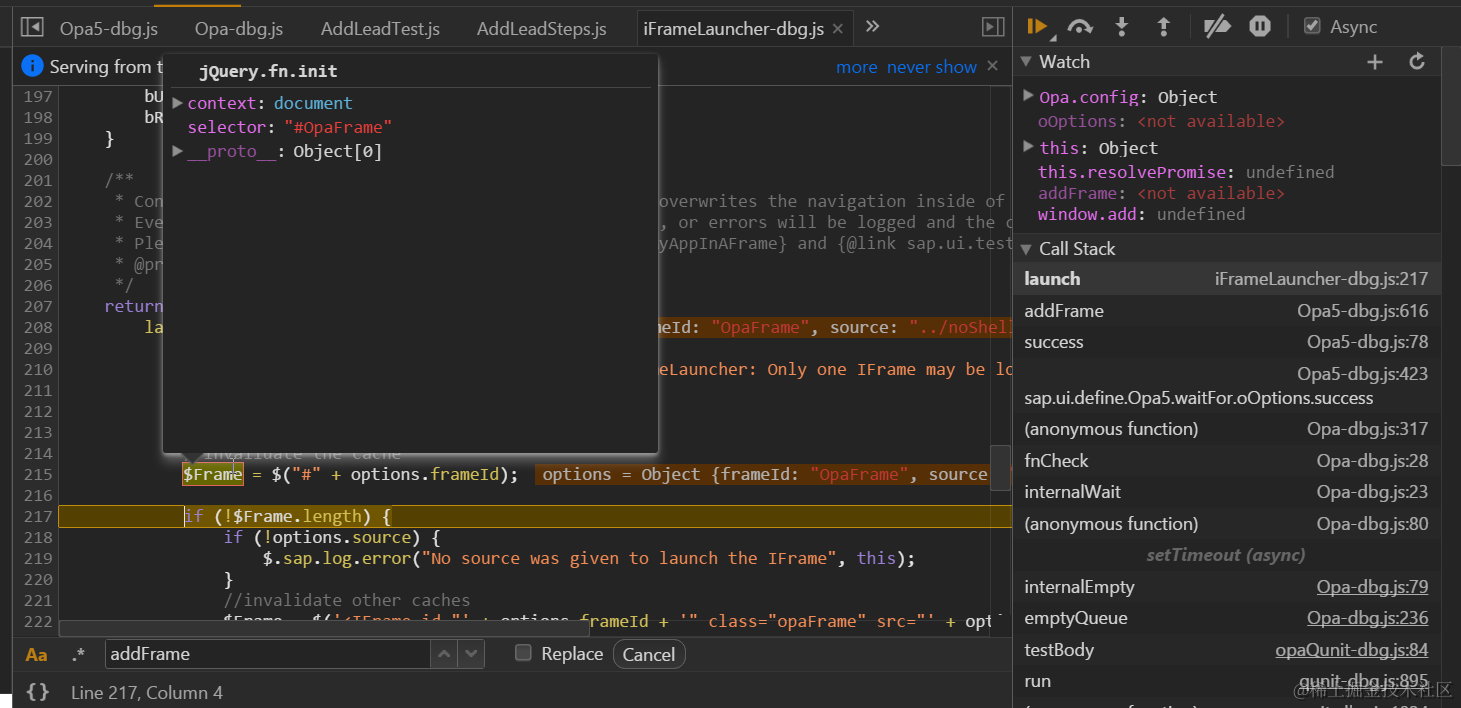Go to next search match
Screen dimensions: 1461x708
pos(472,654)
